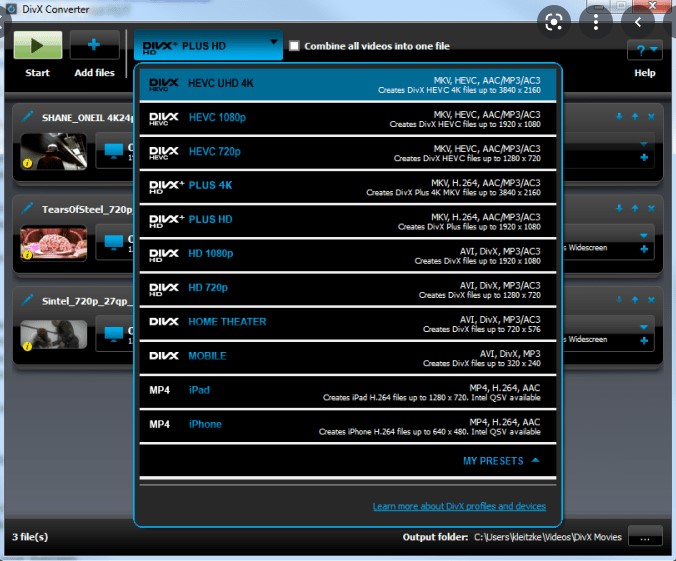Pick the MP4 iPhone profile
676x561 pixels.
pos(348,426)
